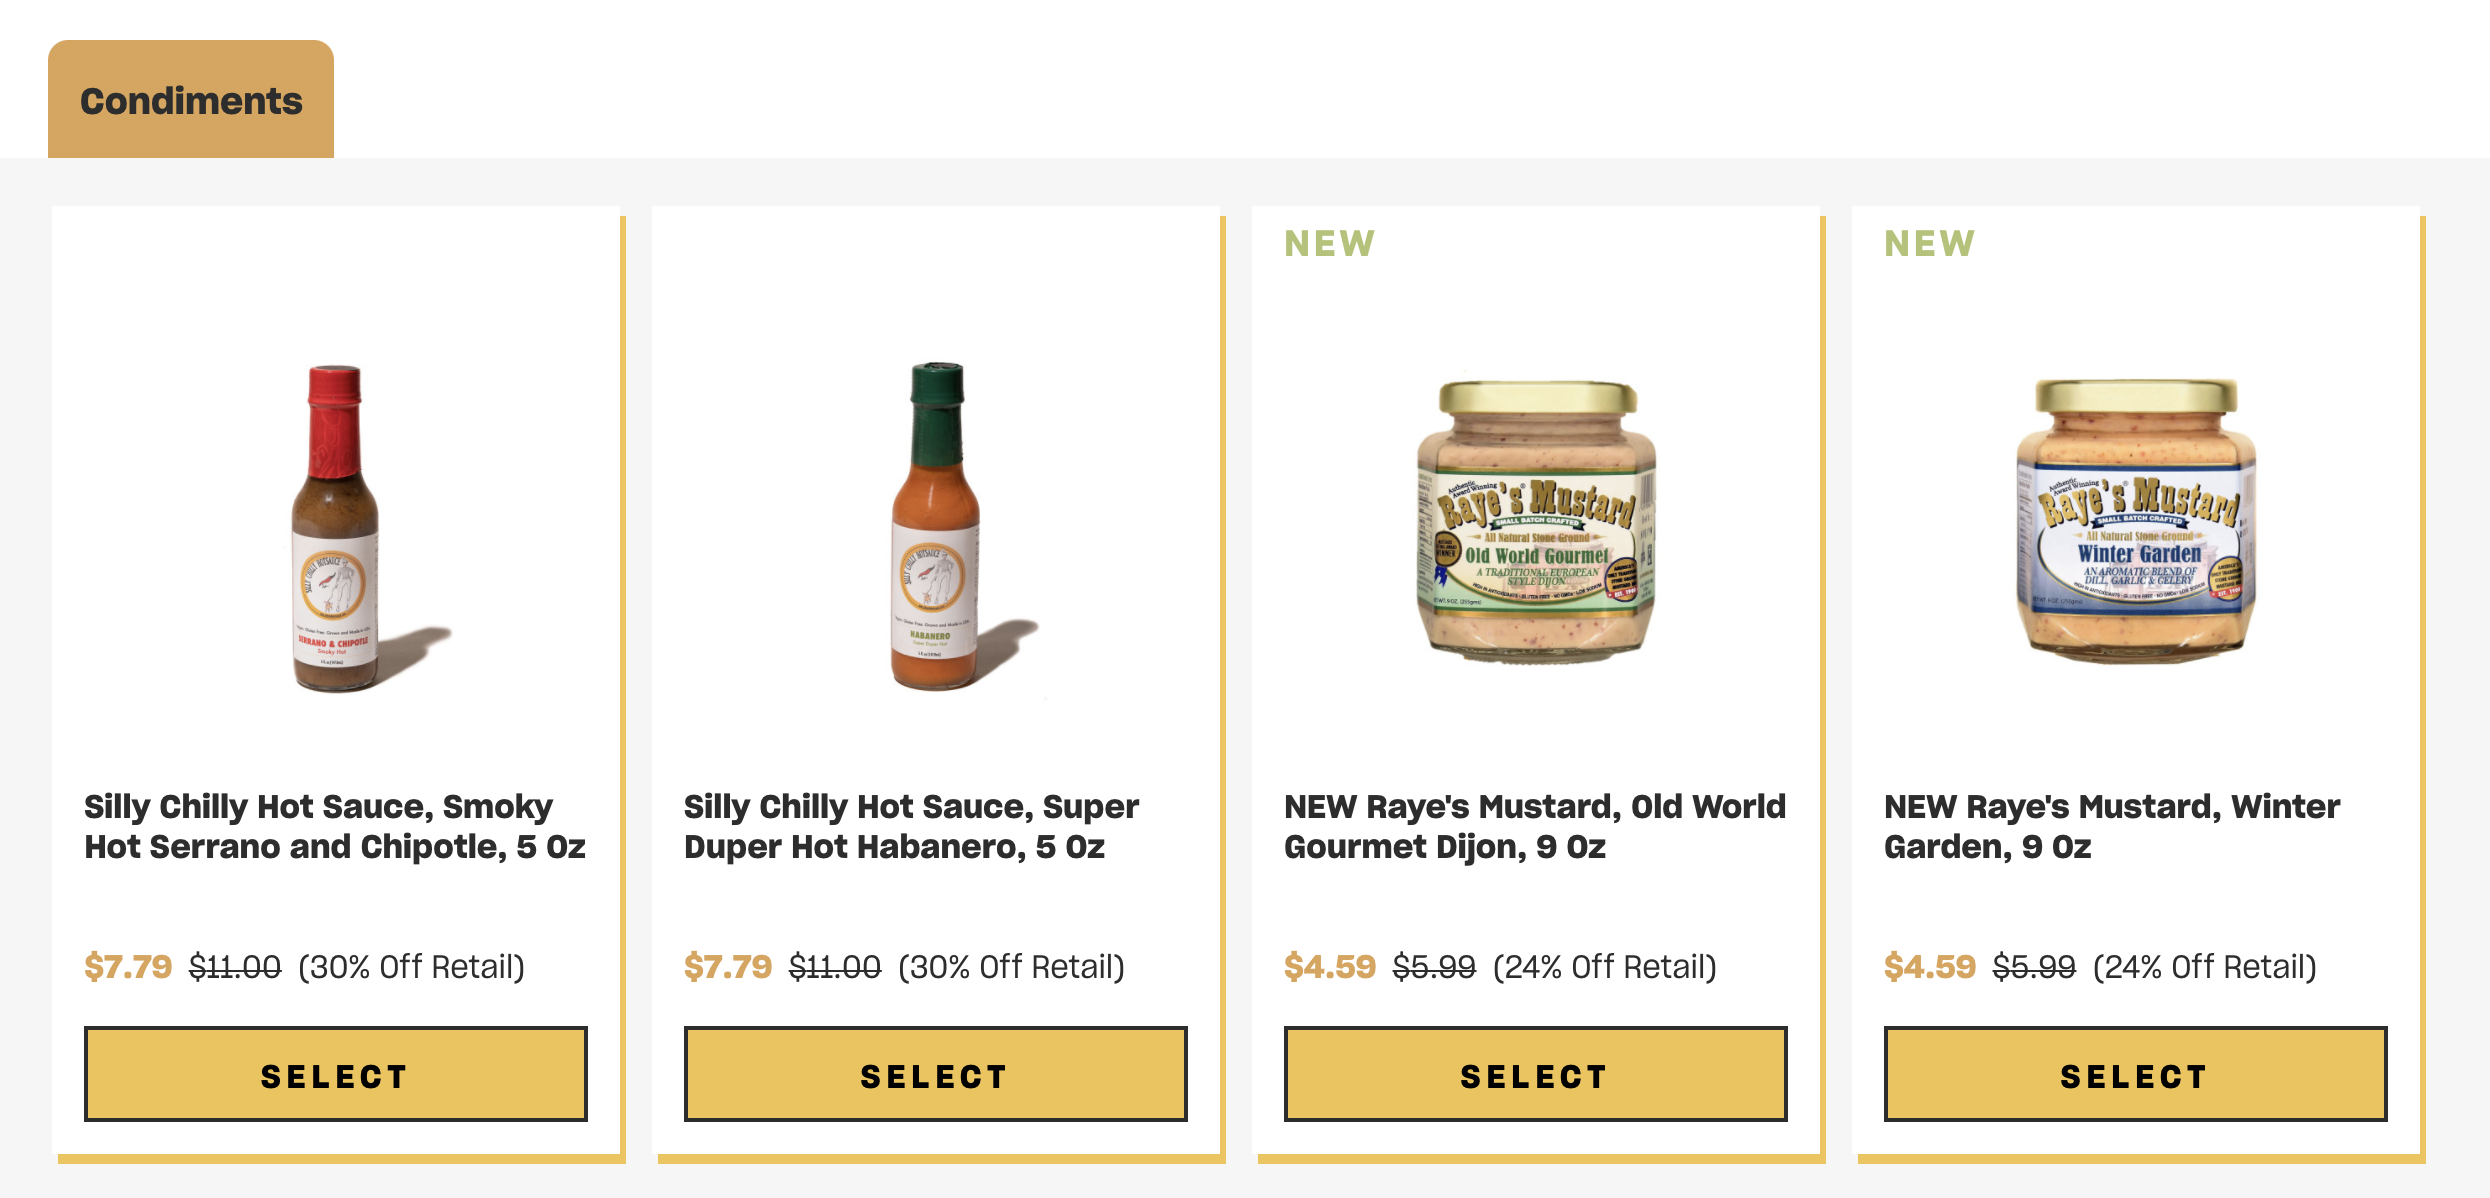Select the Smoky Hot Serrano and Chipotle sauce

point(335,1075)
